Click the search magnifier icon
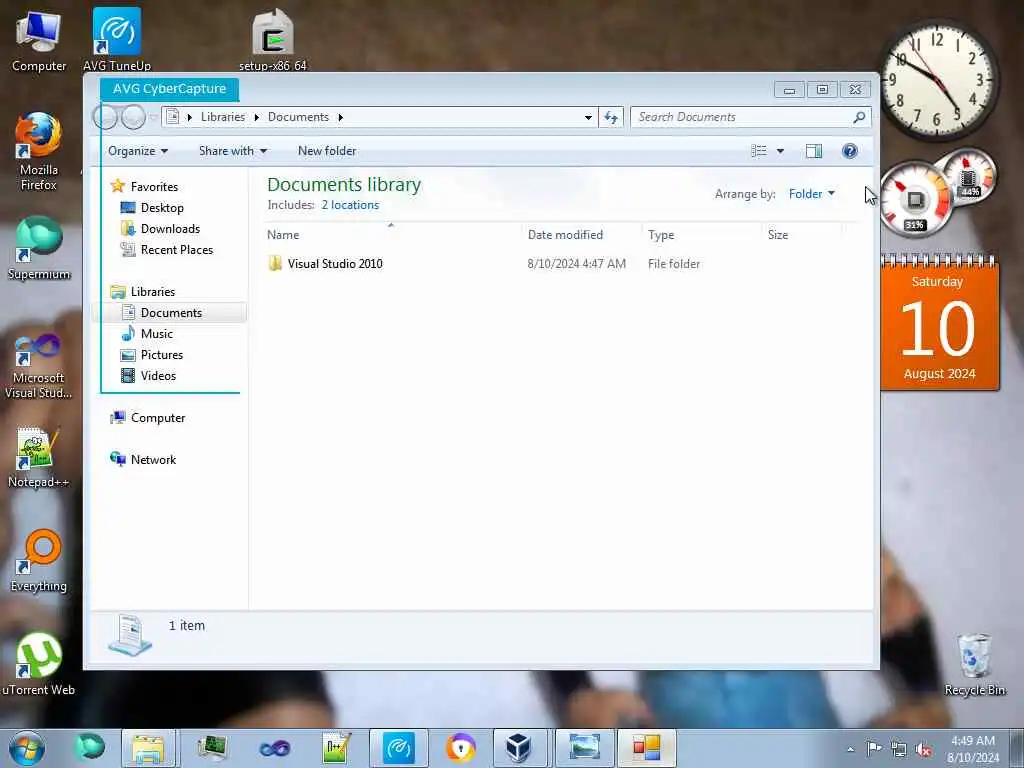The height and width of the screenshot is (768, 1024). tap(859, 117)
